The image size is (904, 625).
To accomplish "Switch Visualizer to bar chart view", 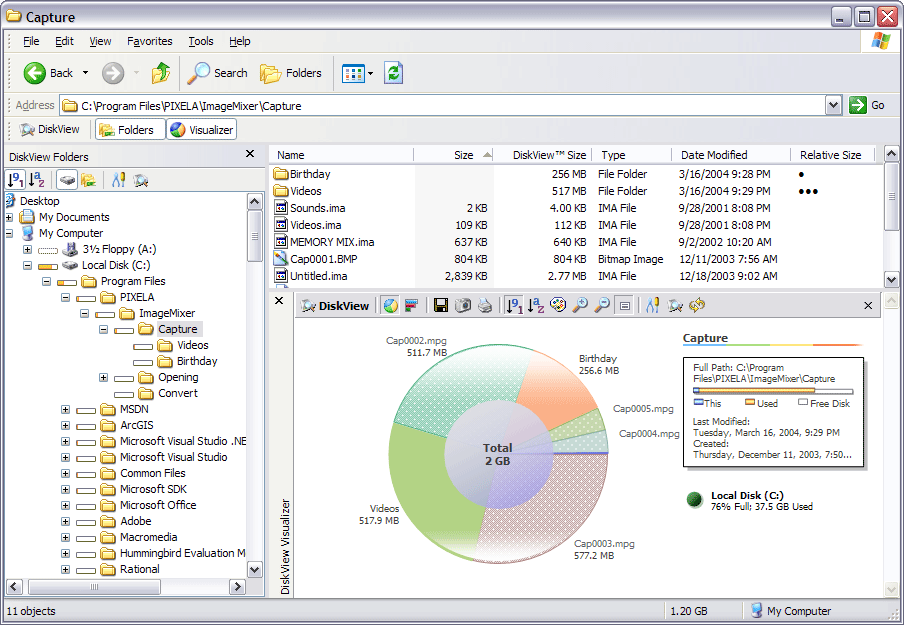I will pyautogui.click(x=411, y=306).
